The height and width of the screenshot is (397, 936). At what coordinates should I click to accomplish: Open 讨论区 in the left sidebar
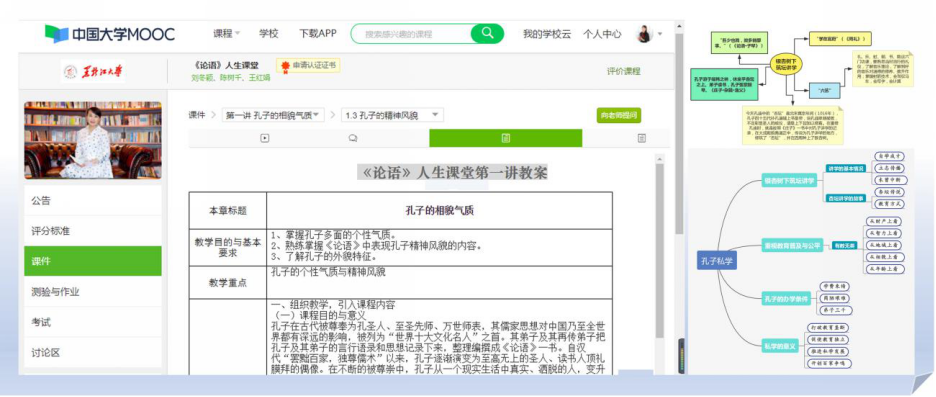[93, 353]
